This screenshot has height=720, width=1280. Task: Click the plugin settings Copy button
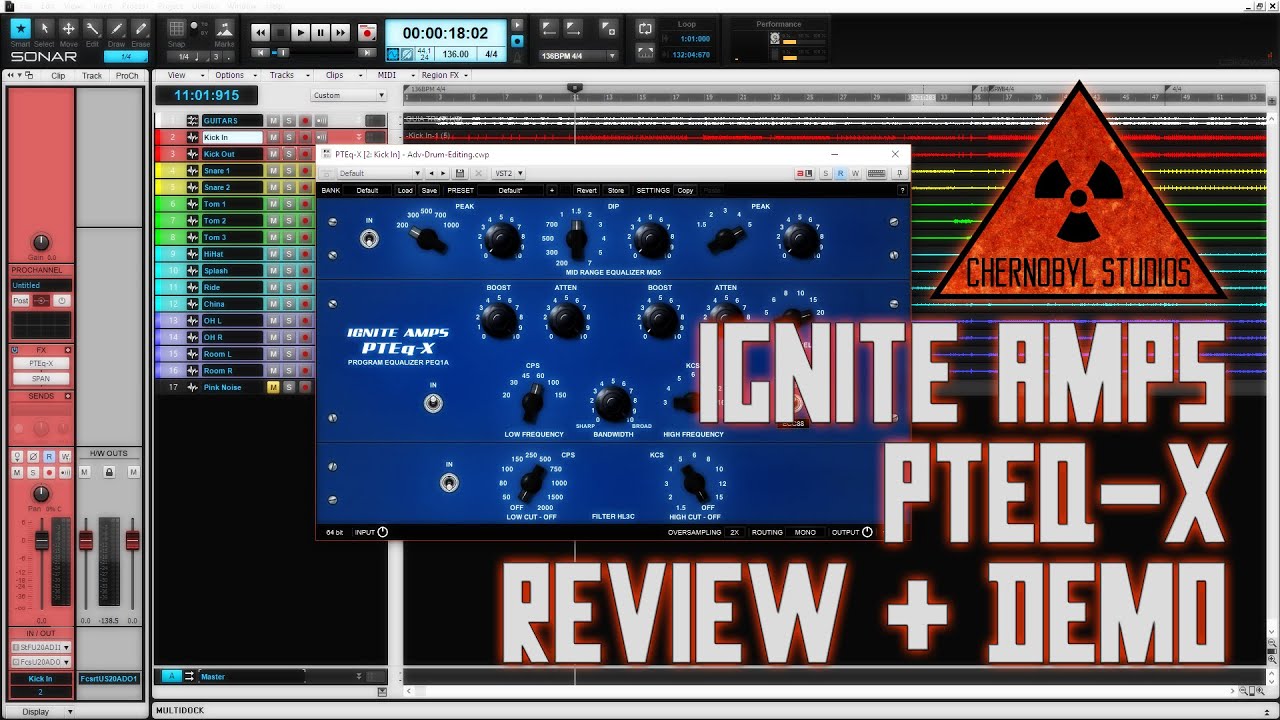[685, 190]
